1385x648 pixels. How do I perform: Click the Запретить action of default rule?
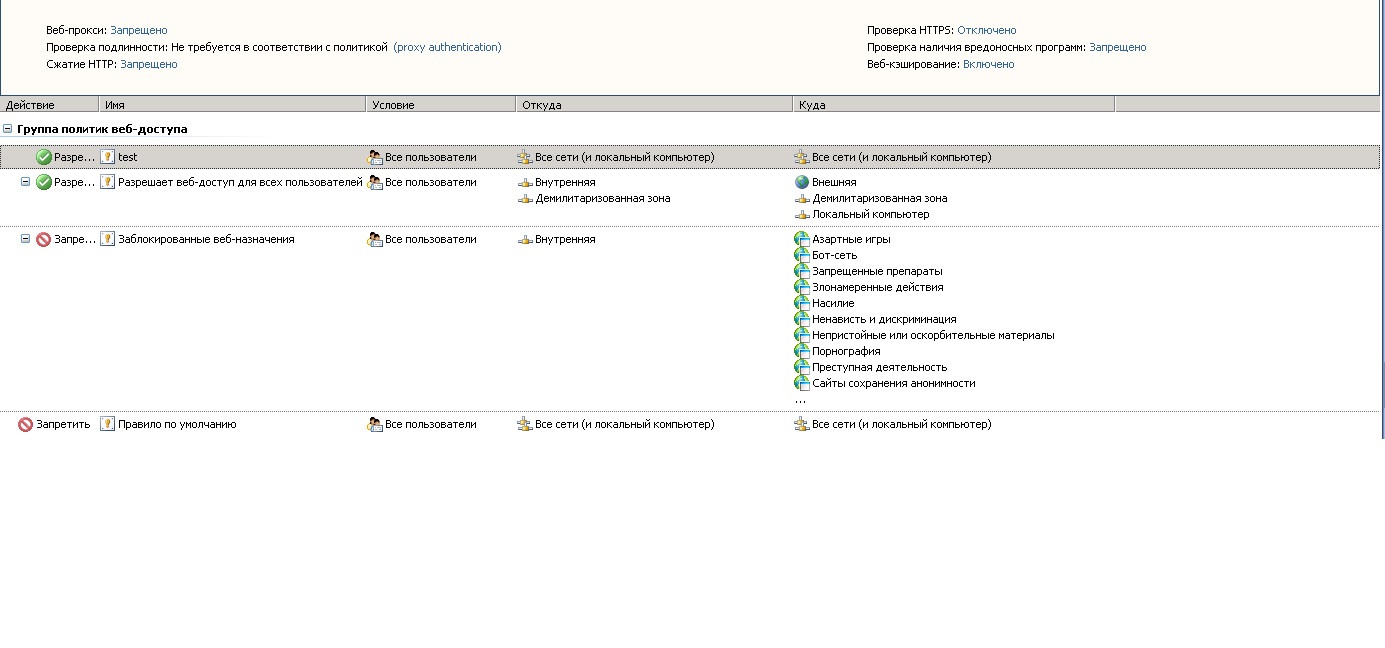click(x=63, y=424)
